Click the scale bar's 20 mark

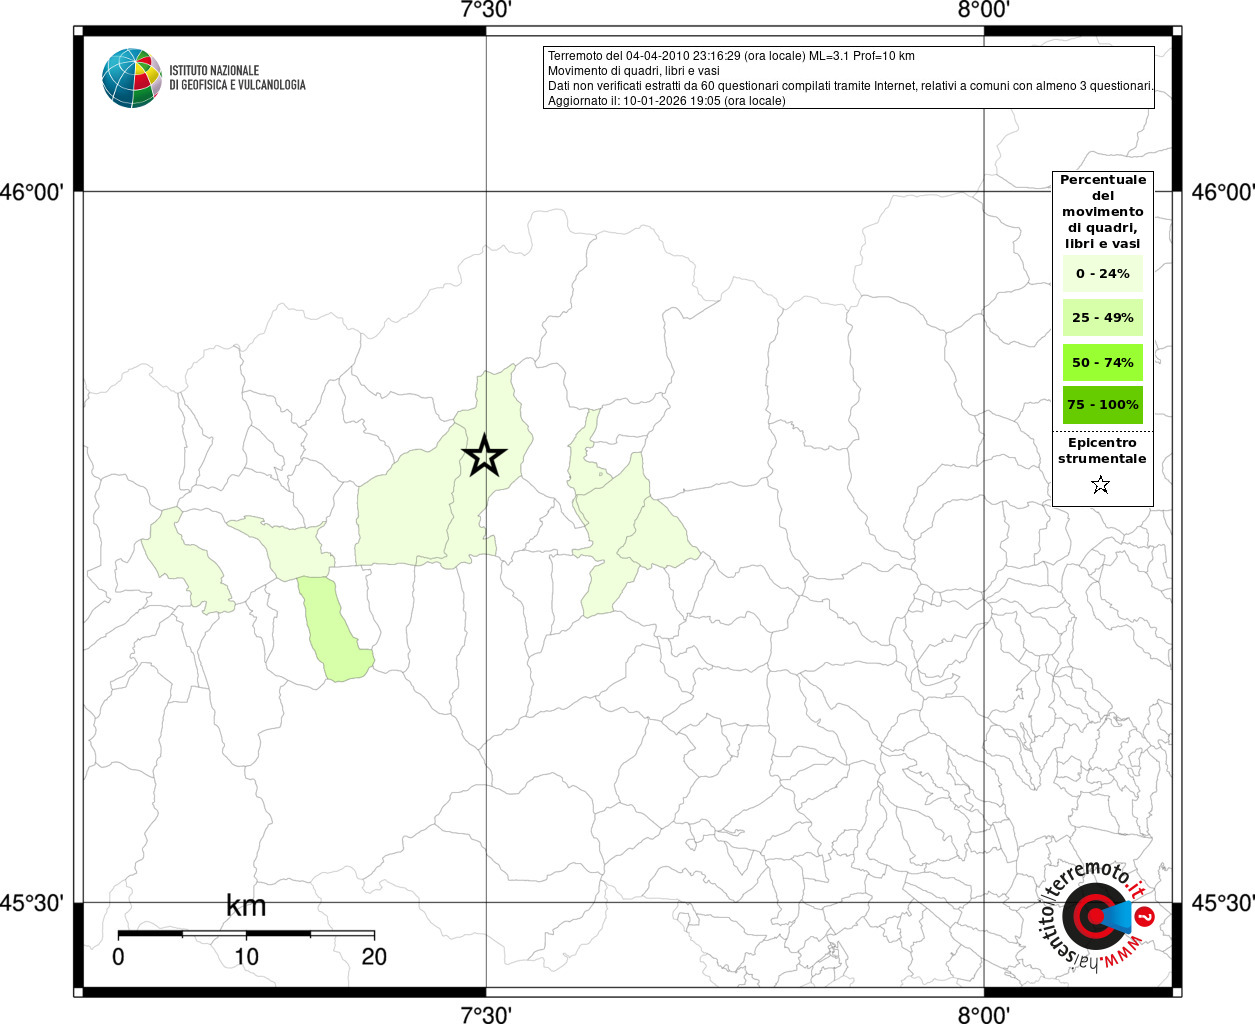click(x=374, y=957)
